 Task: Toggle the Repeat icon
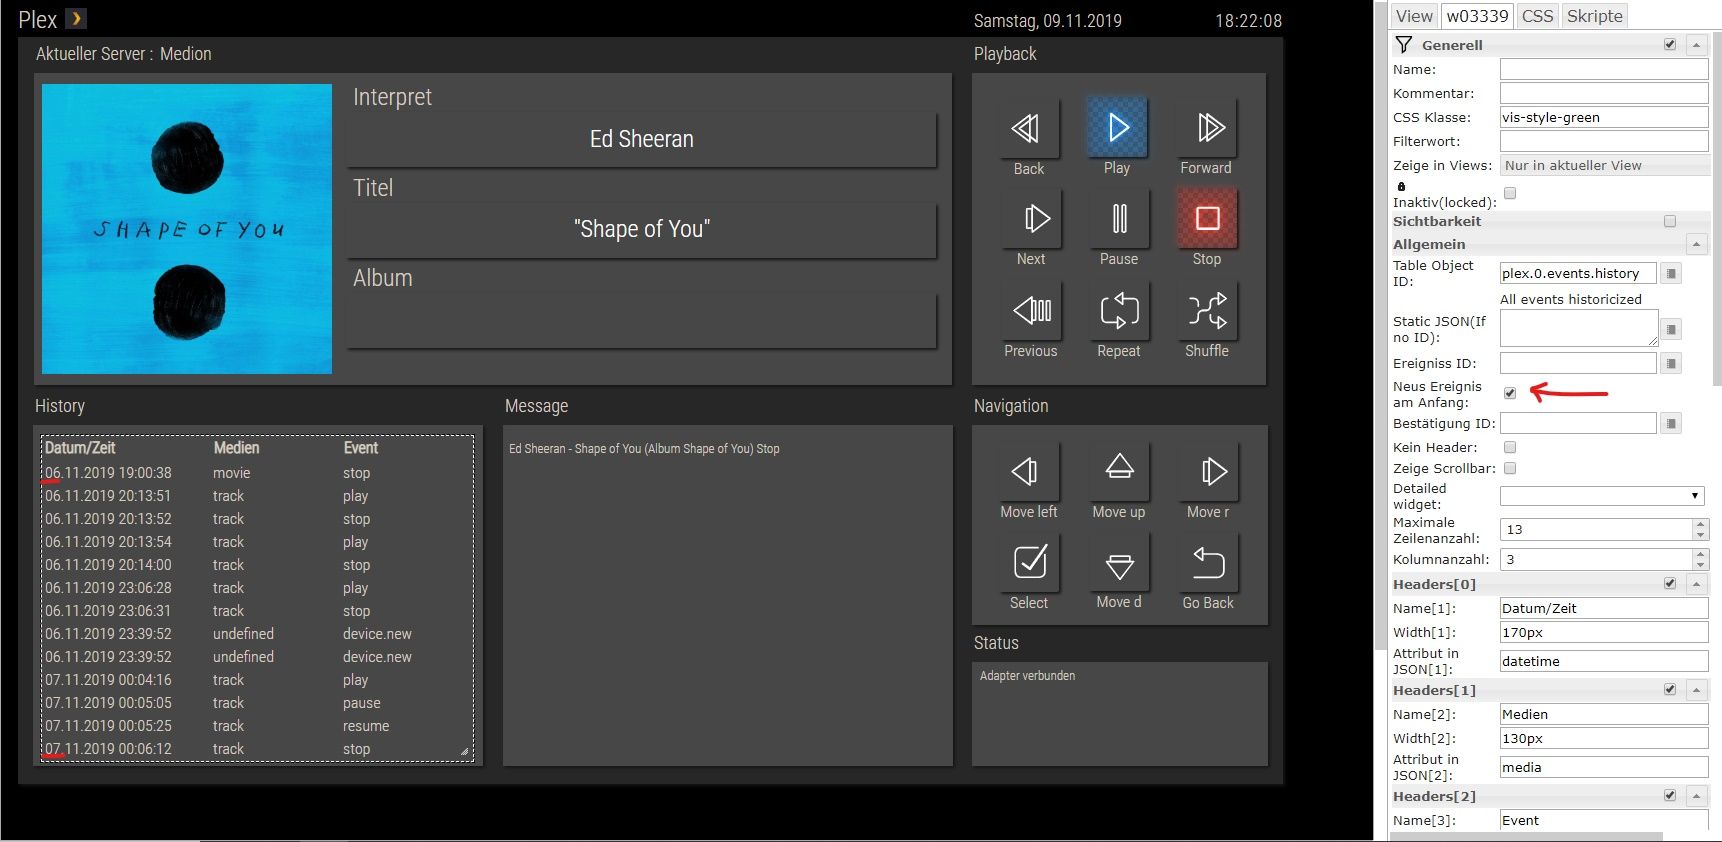coord(1119,310)
